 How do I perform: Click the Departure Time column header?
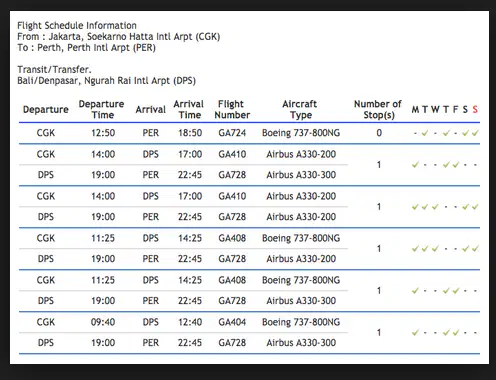pos(101,109)
